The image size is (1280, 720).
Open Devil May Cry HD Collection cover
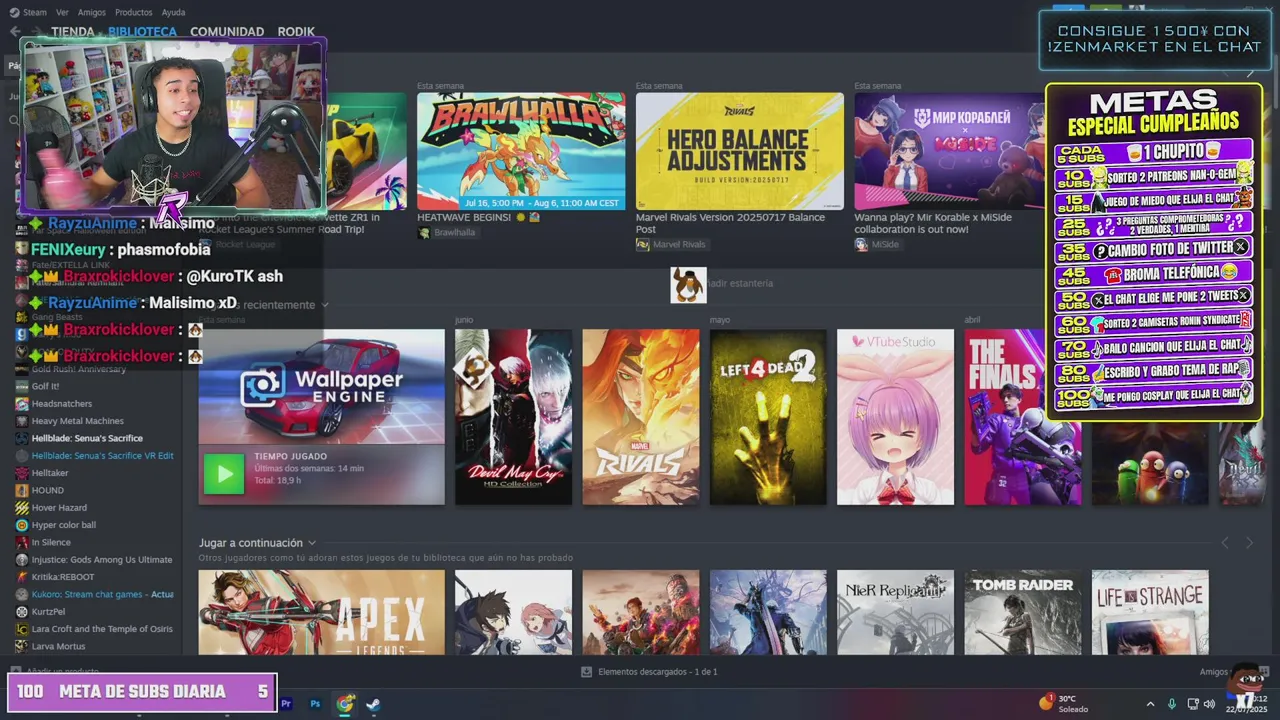point(513,417)
